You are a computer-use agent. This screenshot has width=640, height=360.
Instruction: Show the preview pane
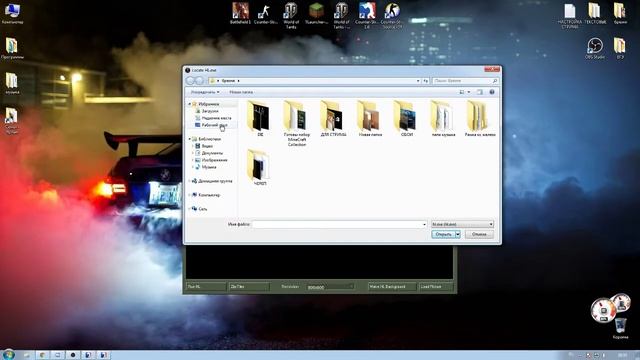point(480,92)
